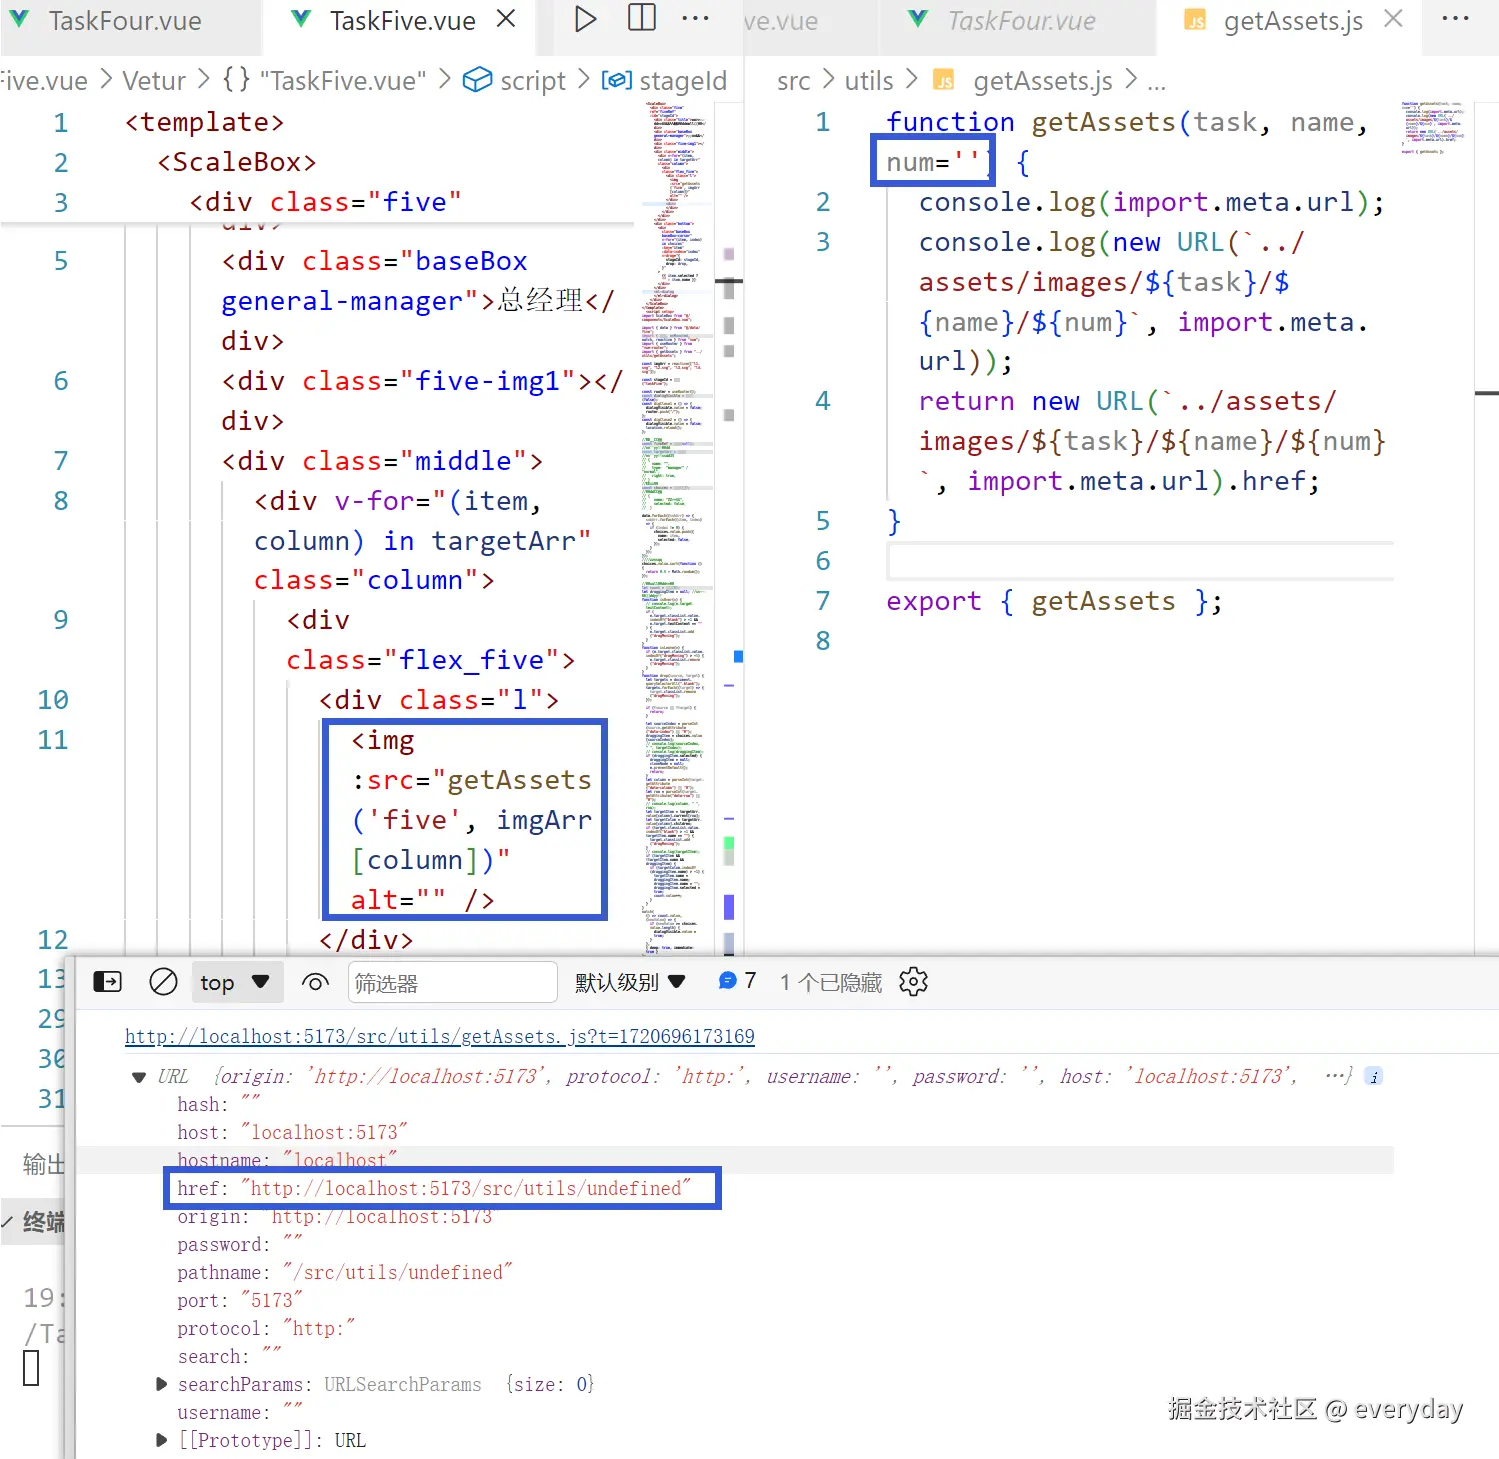
Task: Split the editor with split icon
Action: (x=642, y=18)
